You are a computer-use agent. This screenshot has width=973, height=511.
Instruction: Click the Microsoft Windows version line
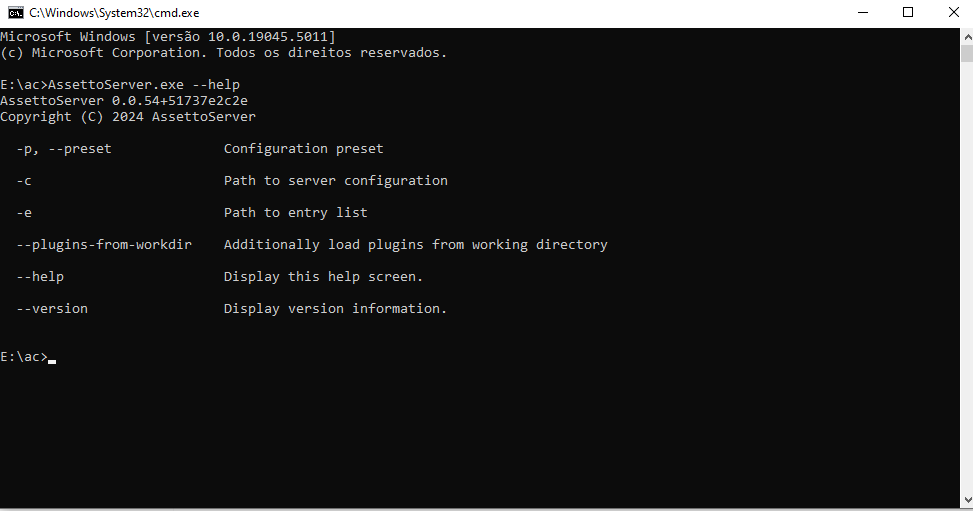168,37
